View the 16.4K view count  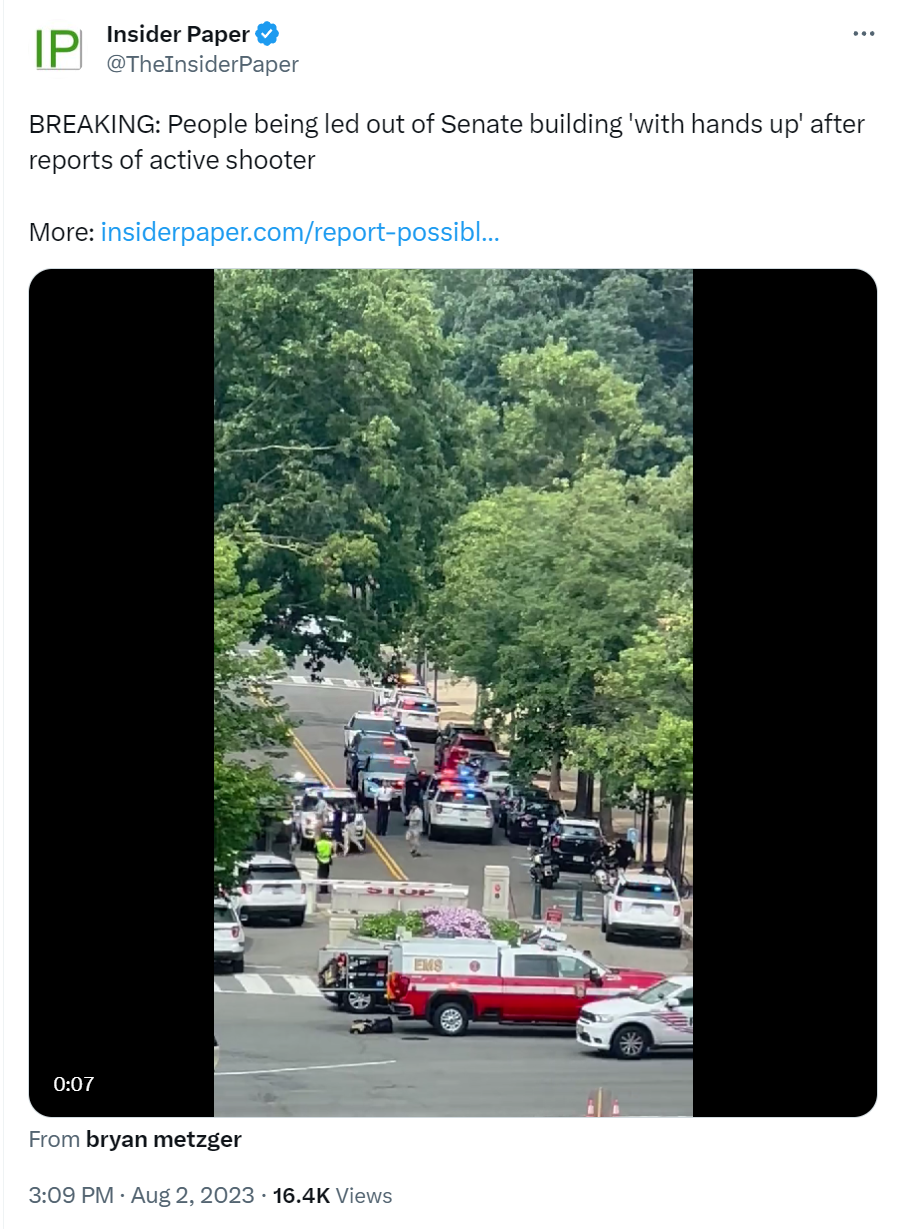coord(301,1195)
